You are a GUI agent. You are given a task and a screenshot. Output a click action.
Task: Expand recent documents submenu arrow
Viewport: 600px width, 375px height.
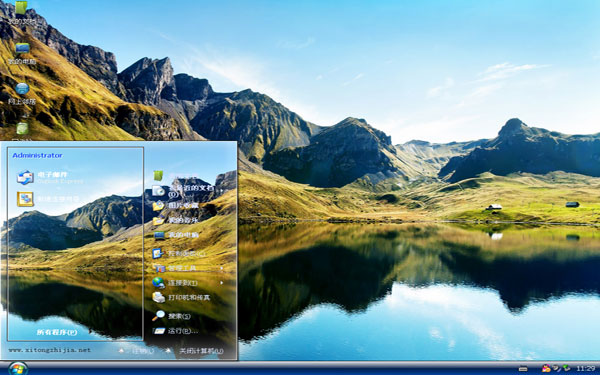[222, 191]
